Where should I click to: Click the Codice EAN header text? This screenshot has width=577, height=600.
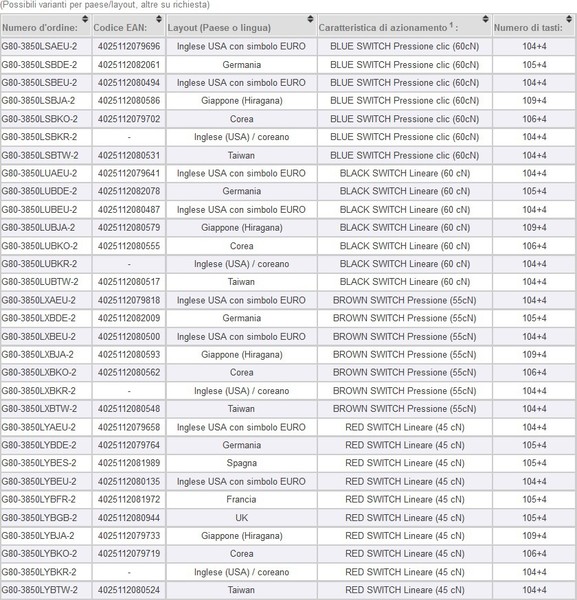[x=120, y=28]
